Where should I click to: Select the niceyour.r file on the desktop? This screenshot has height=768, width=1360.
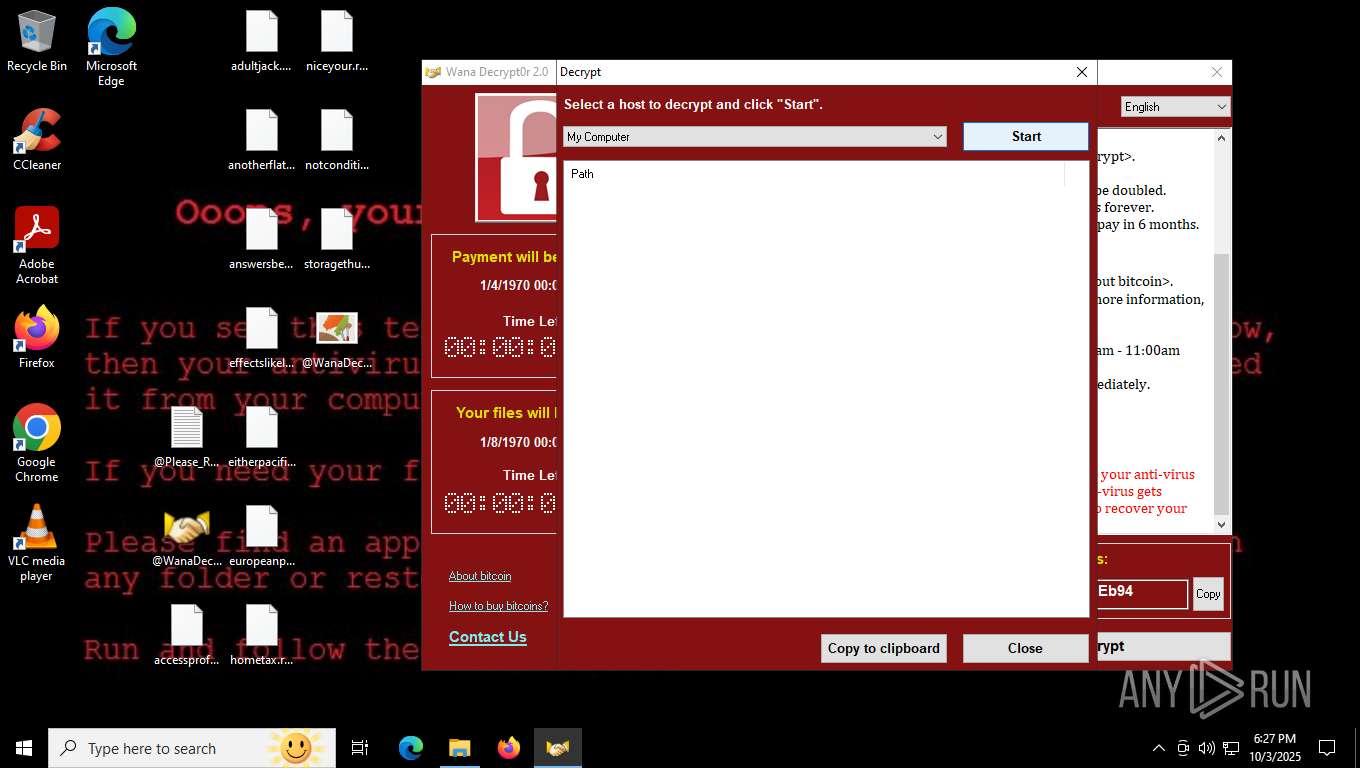337,42
